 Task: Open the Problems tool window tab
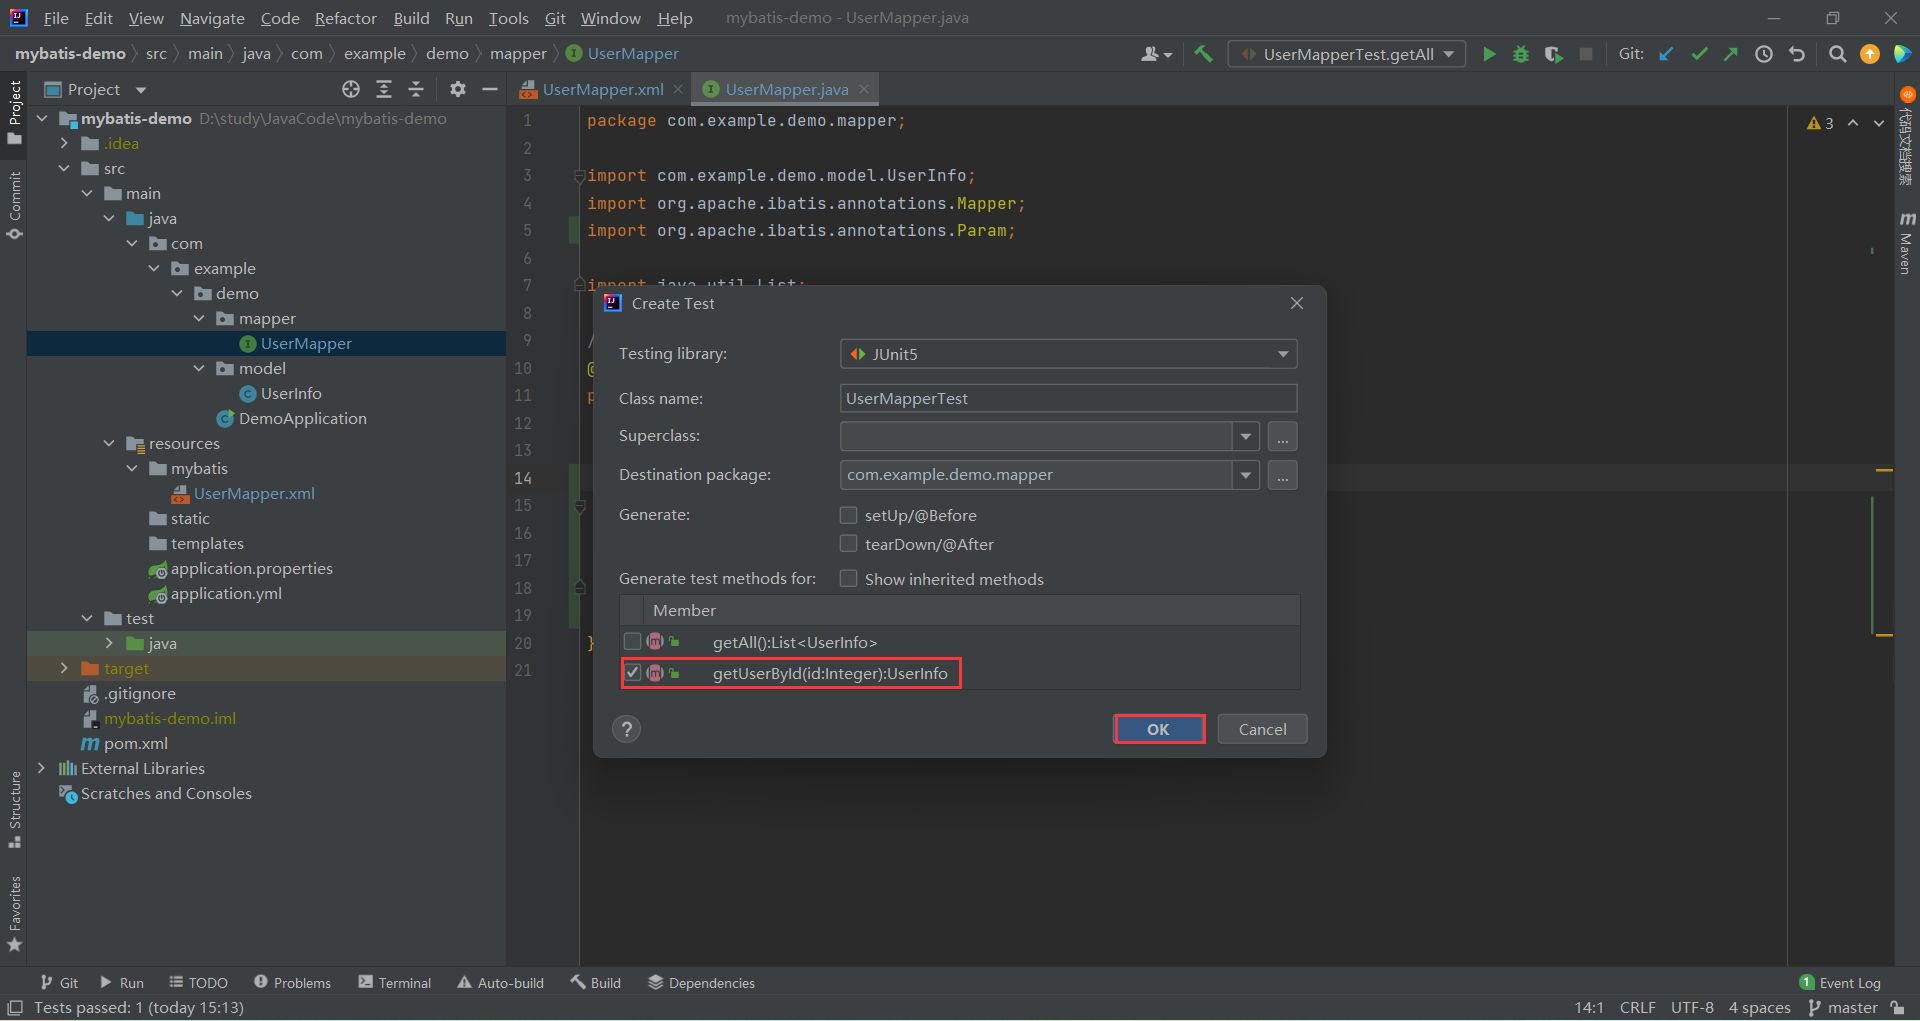coord(292,983)
